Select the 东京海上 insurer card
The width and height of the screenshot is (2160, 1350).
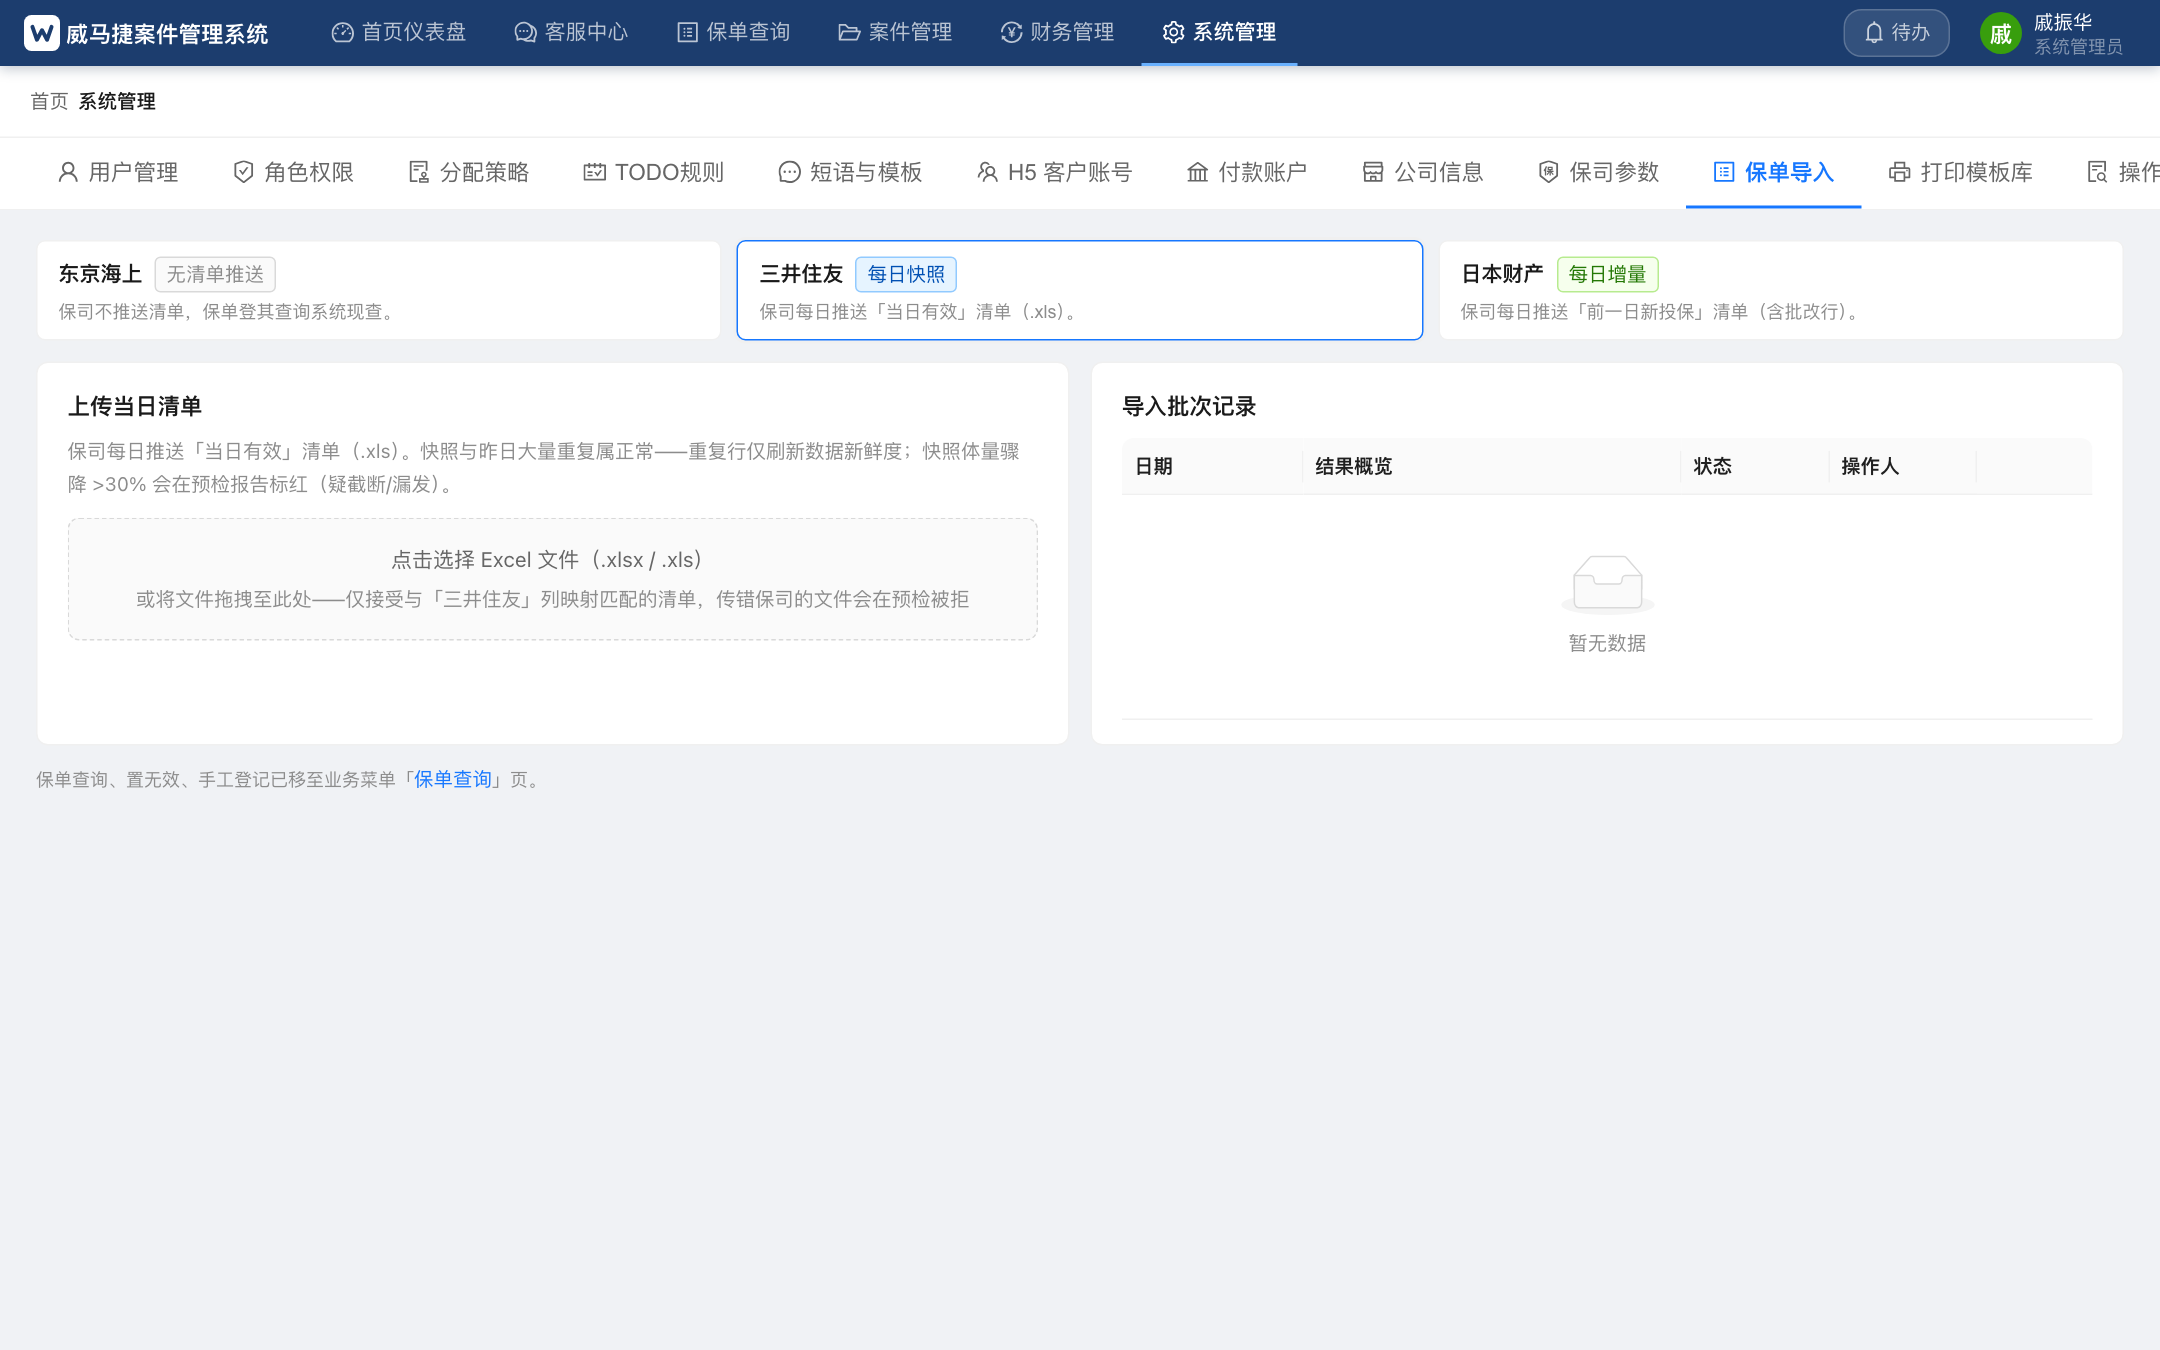[x=379, y=290]
